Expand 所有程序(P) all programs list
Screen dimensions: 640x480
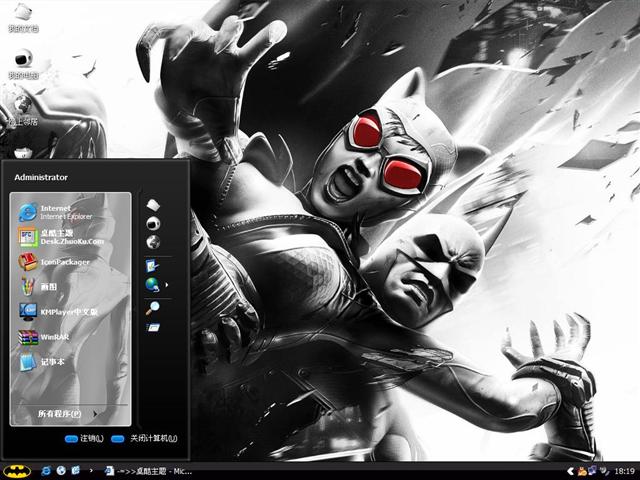pyautogui.click(x=68, y=414)
